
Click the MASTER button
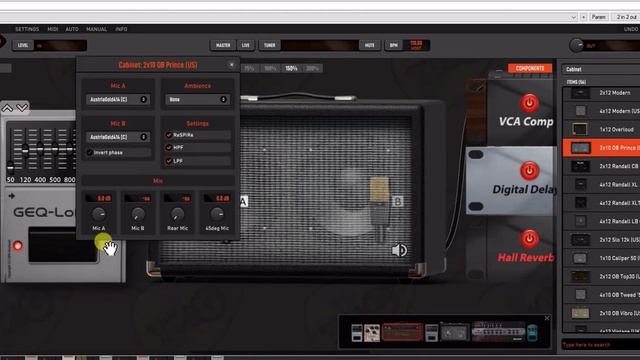(x=223, y=45)
